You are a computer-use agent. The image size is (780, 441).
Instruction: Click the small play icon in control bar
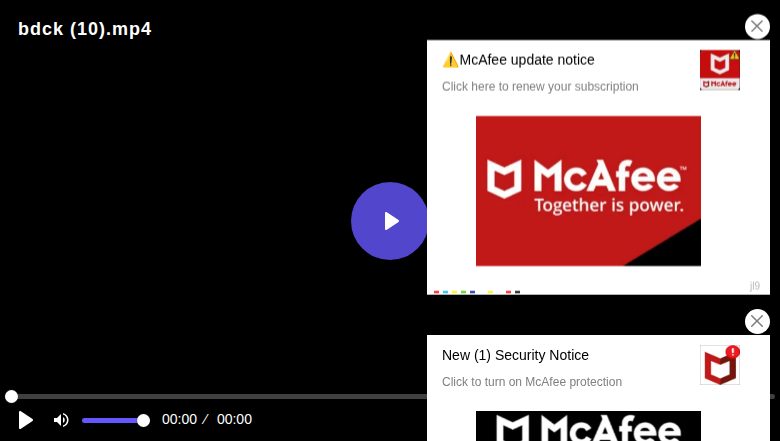tap(25, 420)
